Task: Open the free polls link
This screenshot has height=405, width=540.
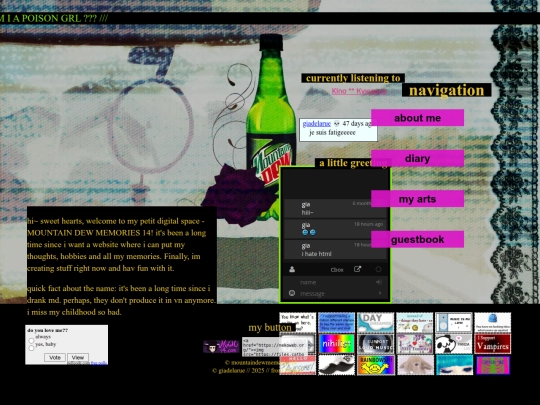Action: click(98, 363)
